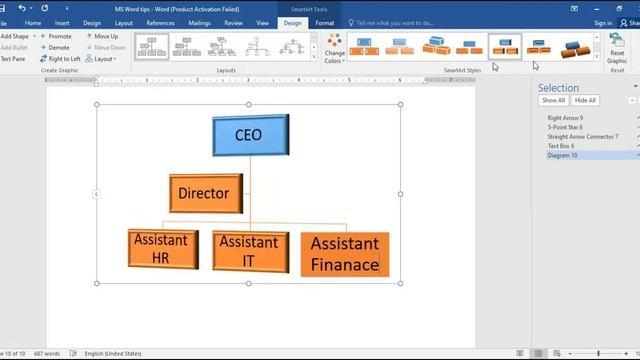Click Move Up button

102,36
